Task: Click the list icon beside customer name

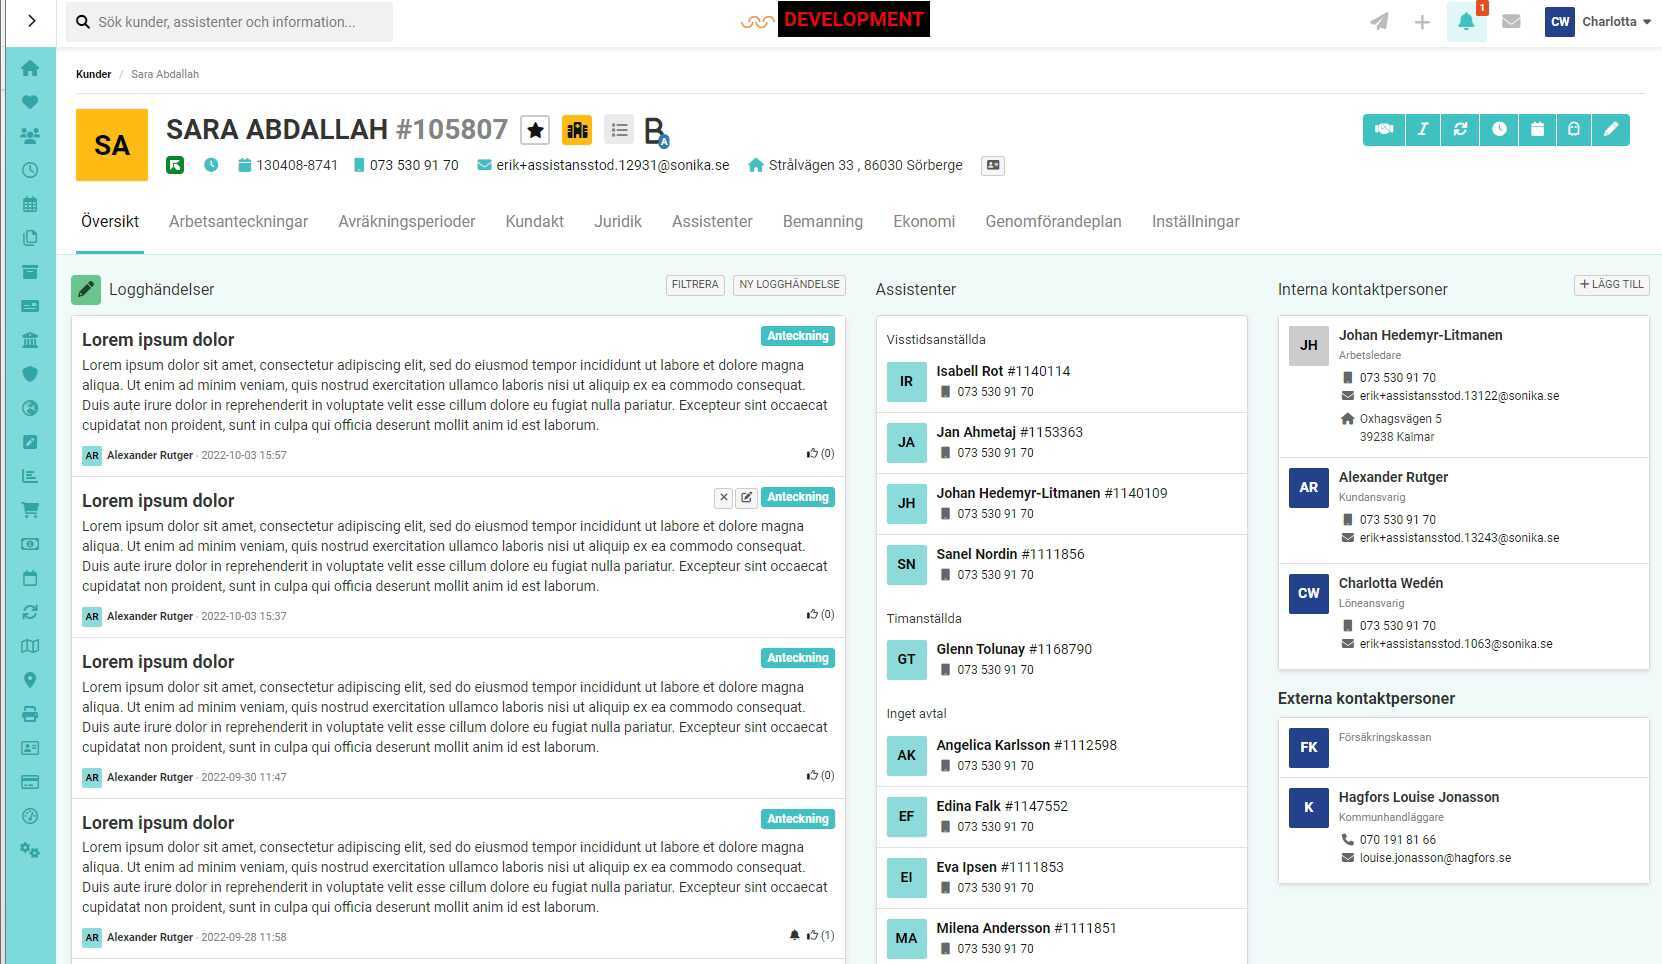Action: point(619,130)
